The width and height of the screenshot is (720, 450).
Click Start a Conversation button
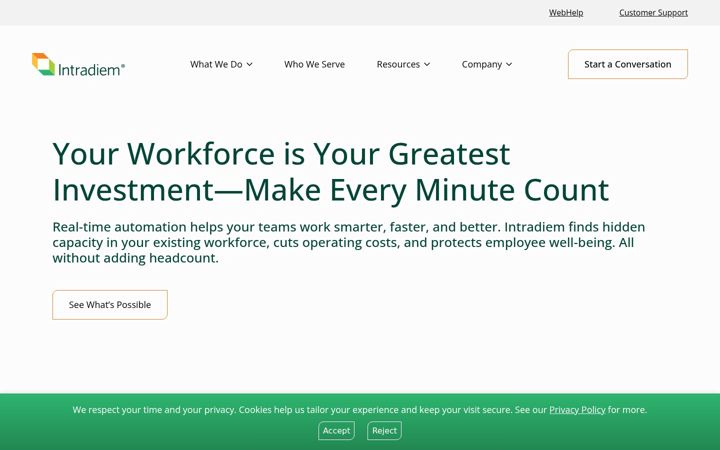pyautogui.click(x=628, y=64)
